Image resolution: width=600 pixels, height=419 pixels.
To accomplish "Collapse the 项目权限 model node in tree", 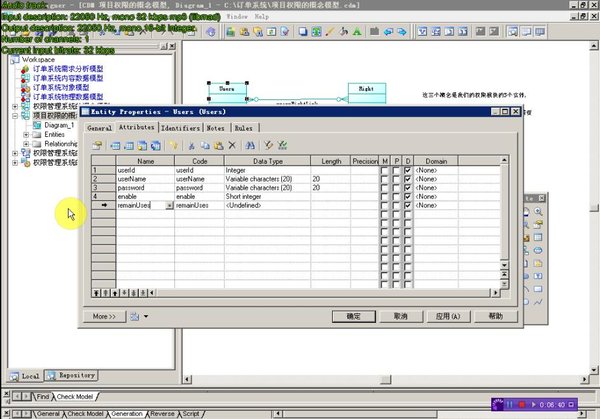I will click(15, 116).
